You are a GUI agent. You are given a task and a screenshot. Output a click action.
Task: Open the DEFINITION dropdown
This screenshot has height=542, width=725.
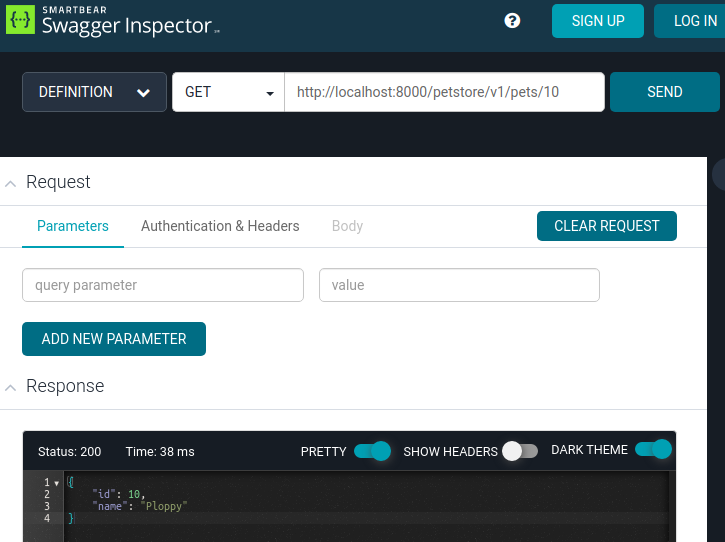(x=94, y=92)
